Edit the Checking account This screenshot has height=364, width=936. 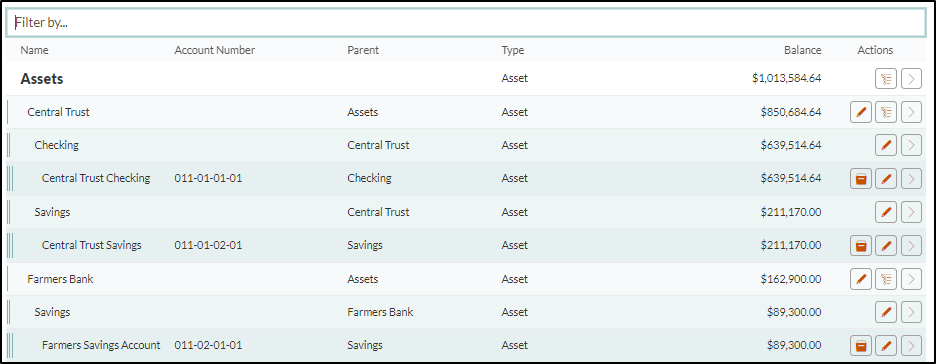tap(886, 144)
